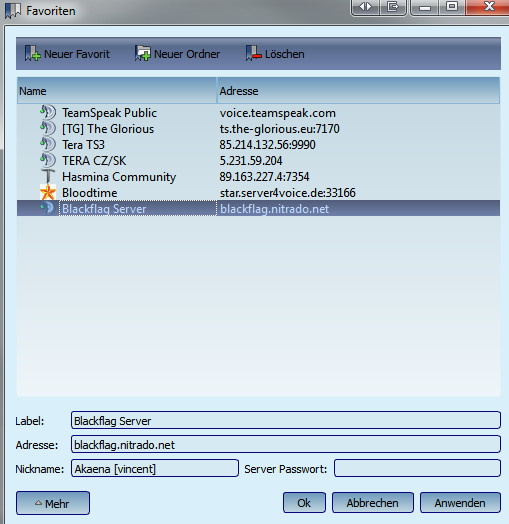Create a folder via Neuer Ordner
Image resolution: width=509 pixels, height=524 pixels.
(x=177, y=54)
